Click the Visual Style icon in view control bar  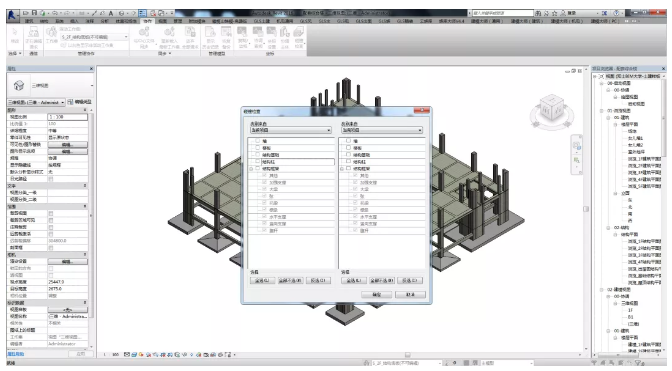pos(134,355)
